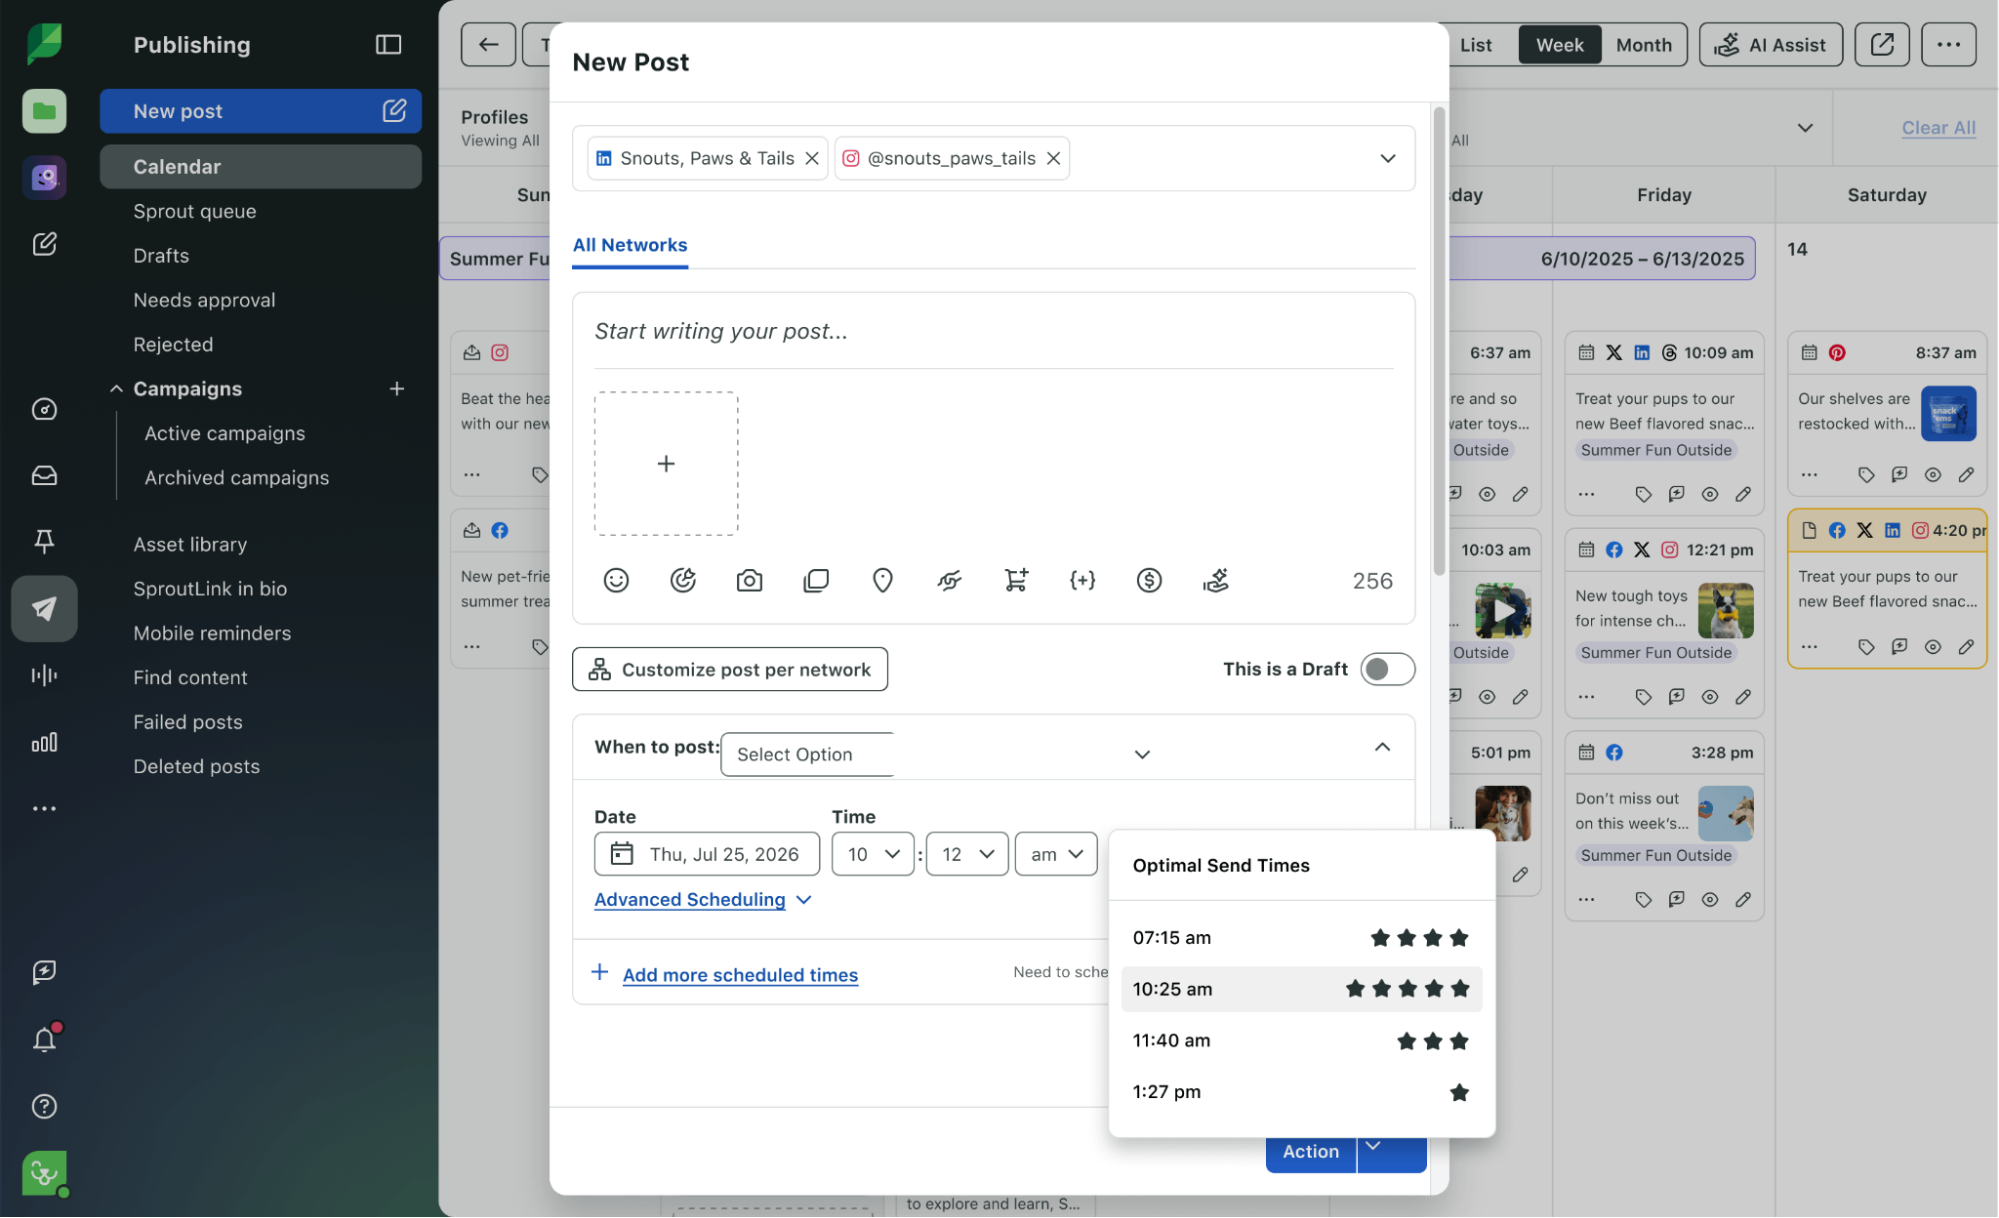The image size is (1999, 1218).
Task: Open notifications bell icon
Action: pyautogui.click(x=44, y=1040)
